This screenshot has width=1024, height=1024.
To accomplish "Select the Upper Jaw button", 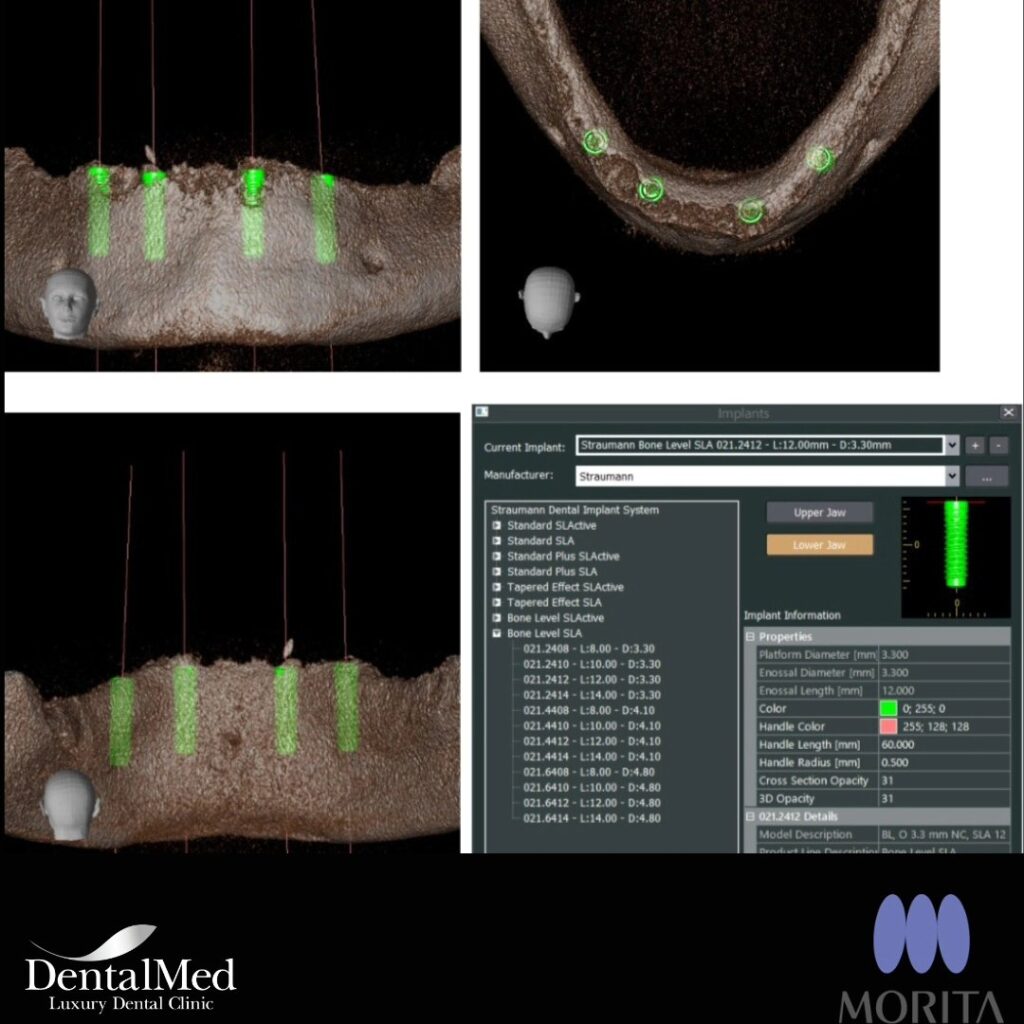I will pyautogui.click(x=819, y=512).
